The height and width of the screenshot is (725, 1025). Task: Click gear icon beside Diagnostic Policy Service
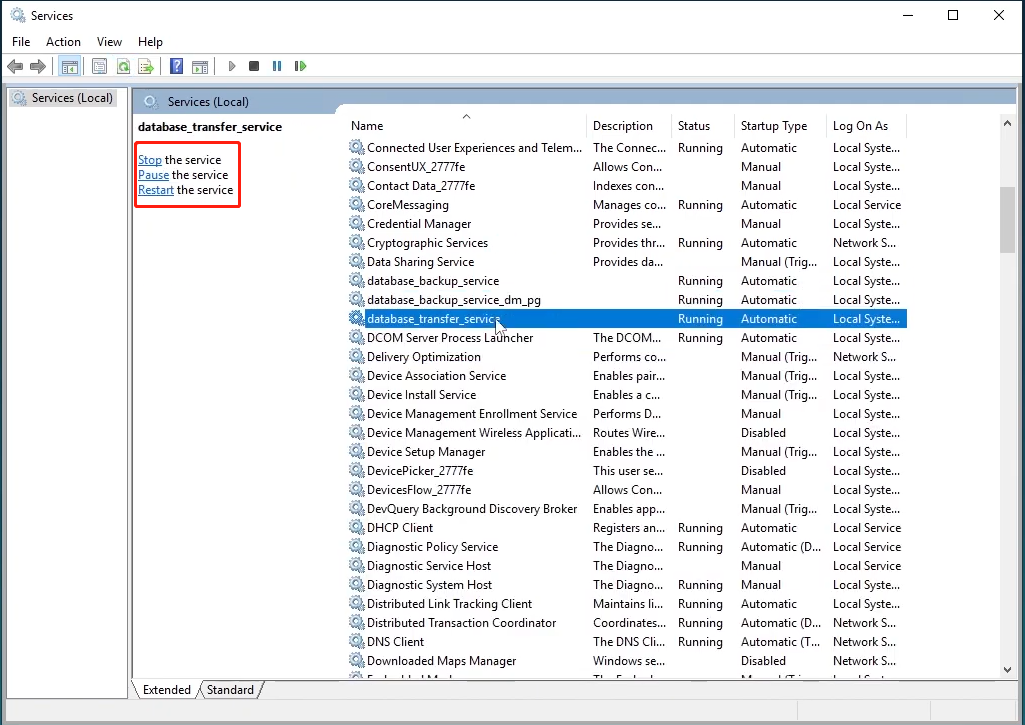[x=356, y=547]
